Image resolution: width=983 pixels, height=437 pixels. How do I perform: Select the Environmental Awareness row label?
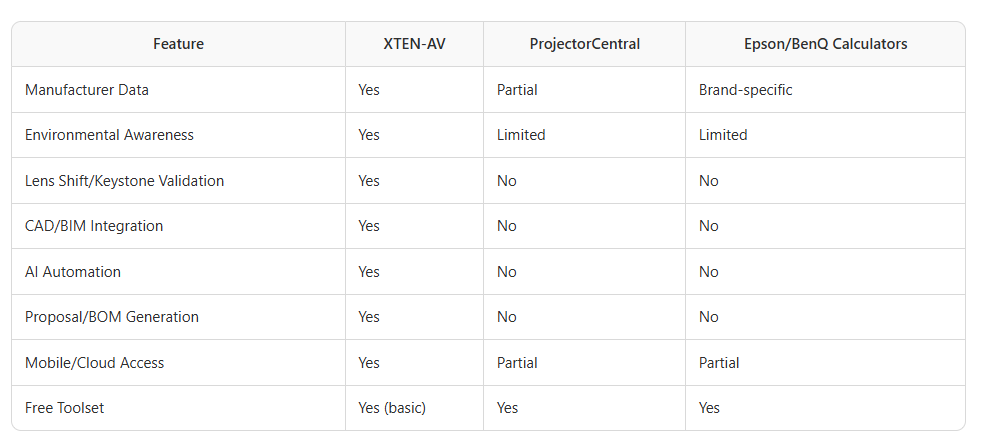pos(109,135)
